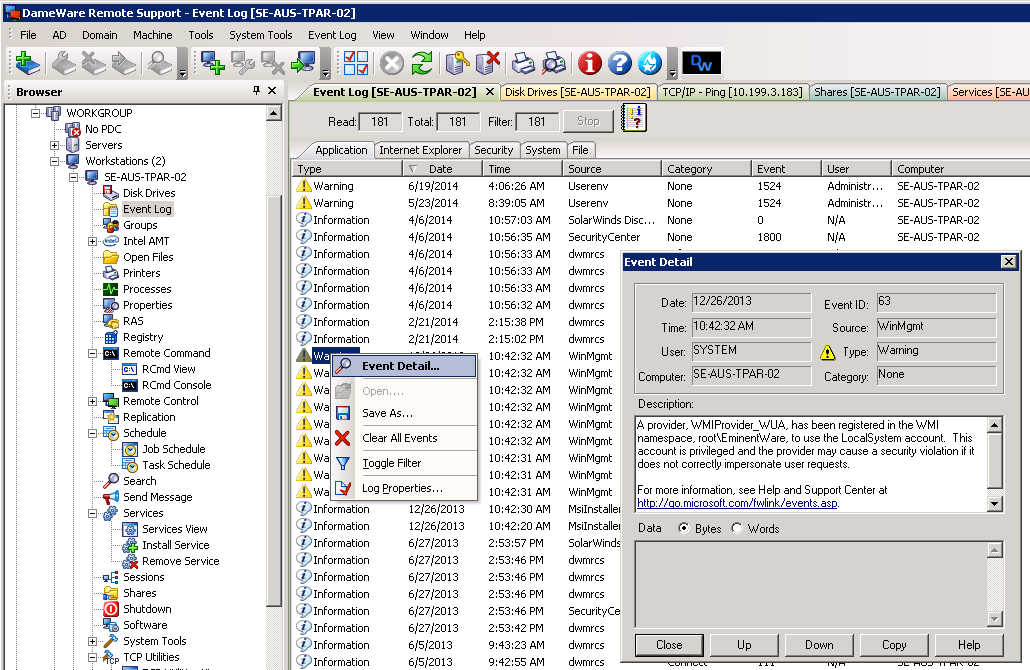Click the red information toolbar icon
This screenshot has height=670, width=1030.
click(589, 63)
